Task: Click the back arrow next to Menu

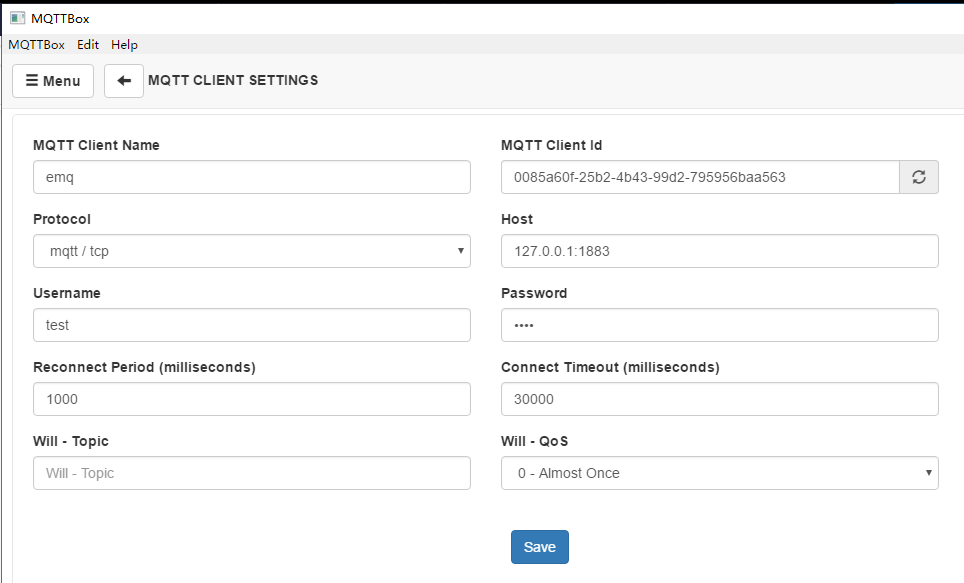Action: pos(123,80)
